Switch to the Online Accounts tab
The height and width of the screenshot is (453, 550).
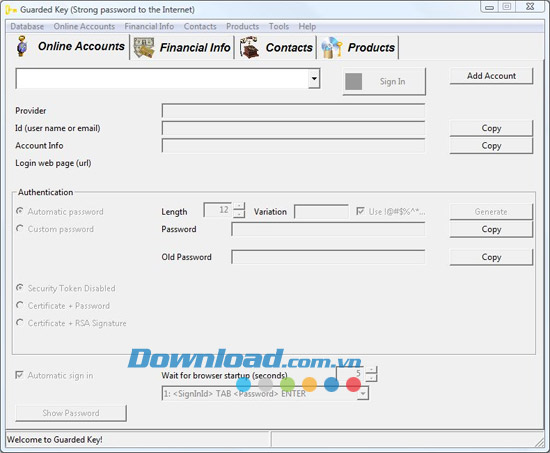(x=68, y=46)
